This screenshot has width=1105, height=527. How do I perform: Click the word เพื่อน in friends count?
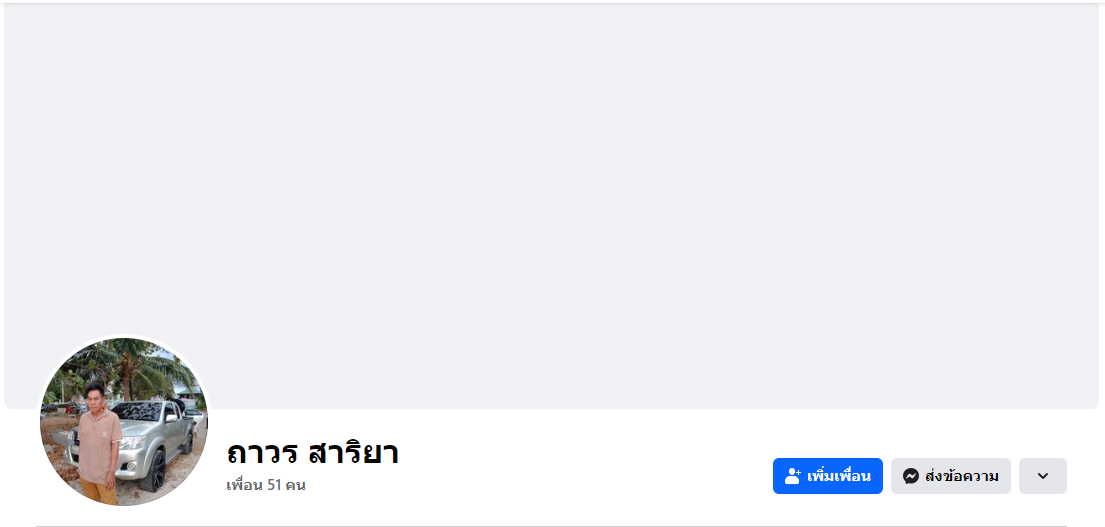click(244, 485)
